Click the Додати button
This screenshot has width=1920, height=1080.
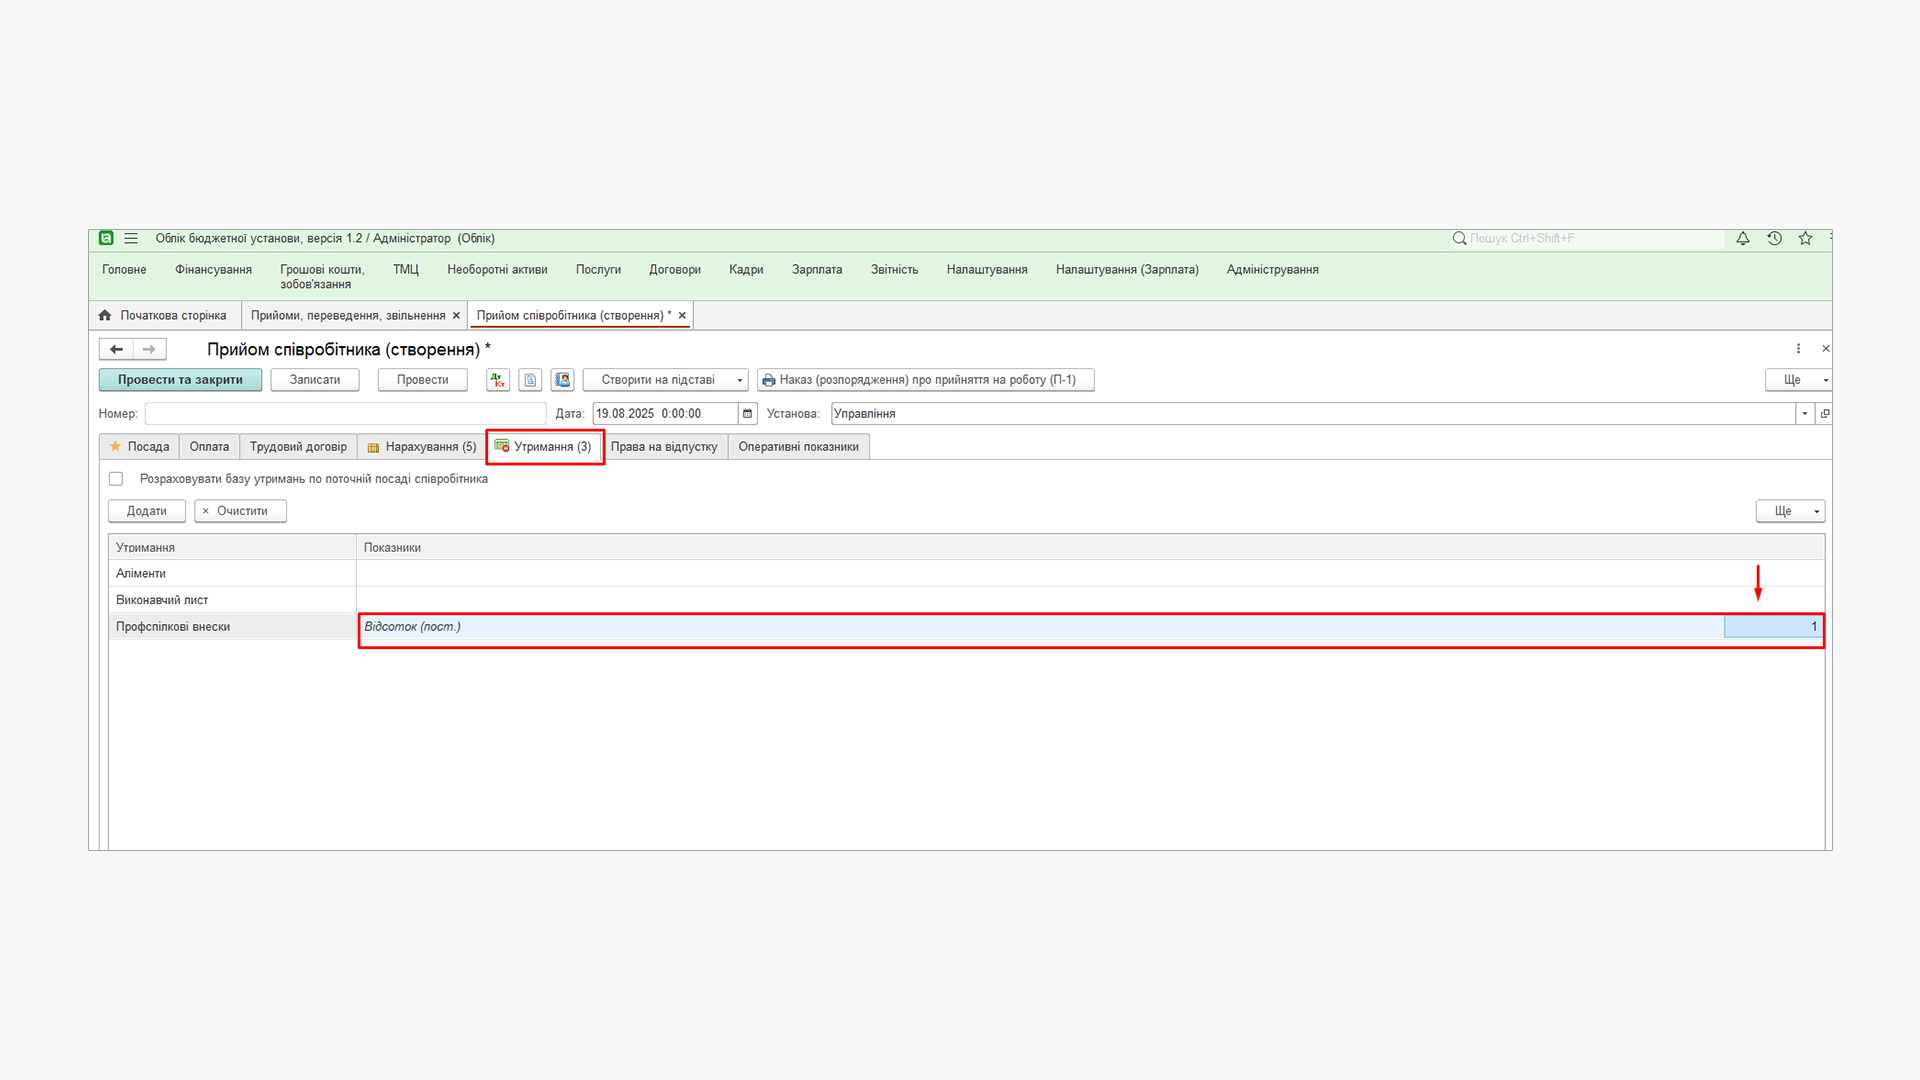click(x=146, y=511)
